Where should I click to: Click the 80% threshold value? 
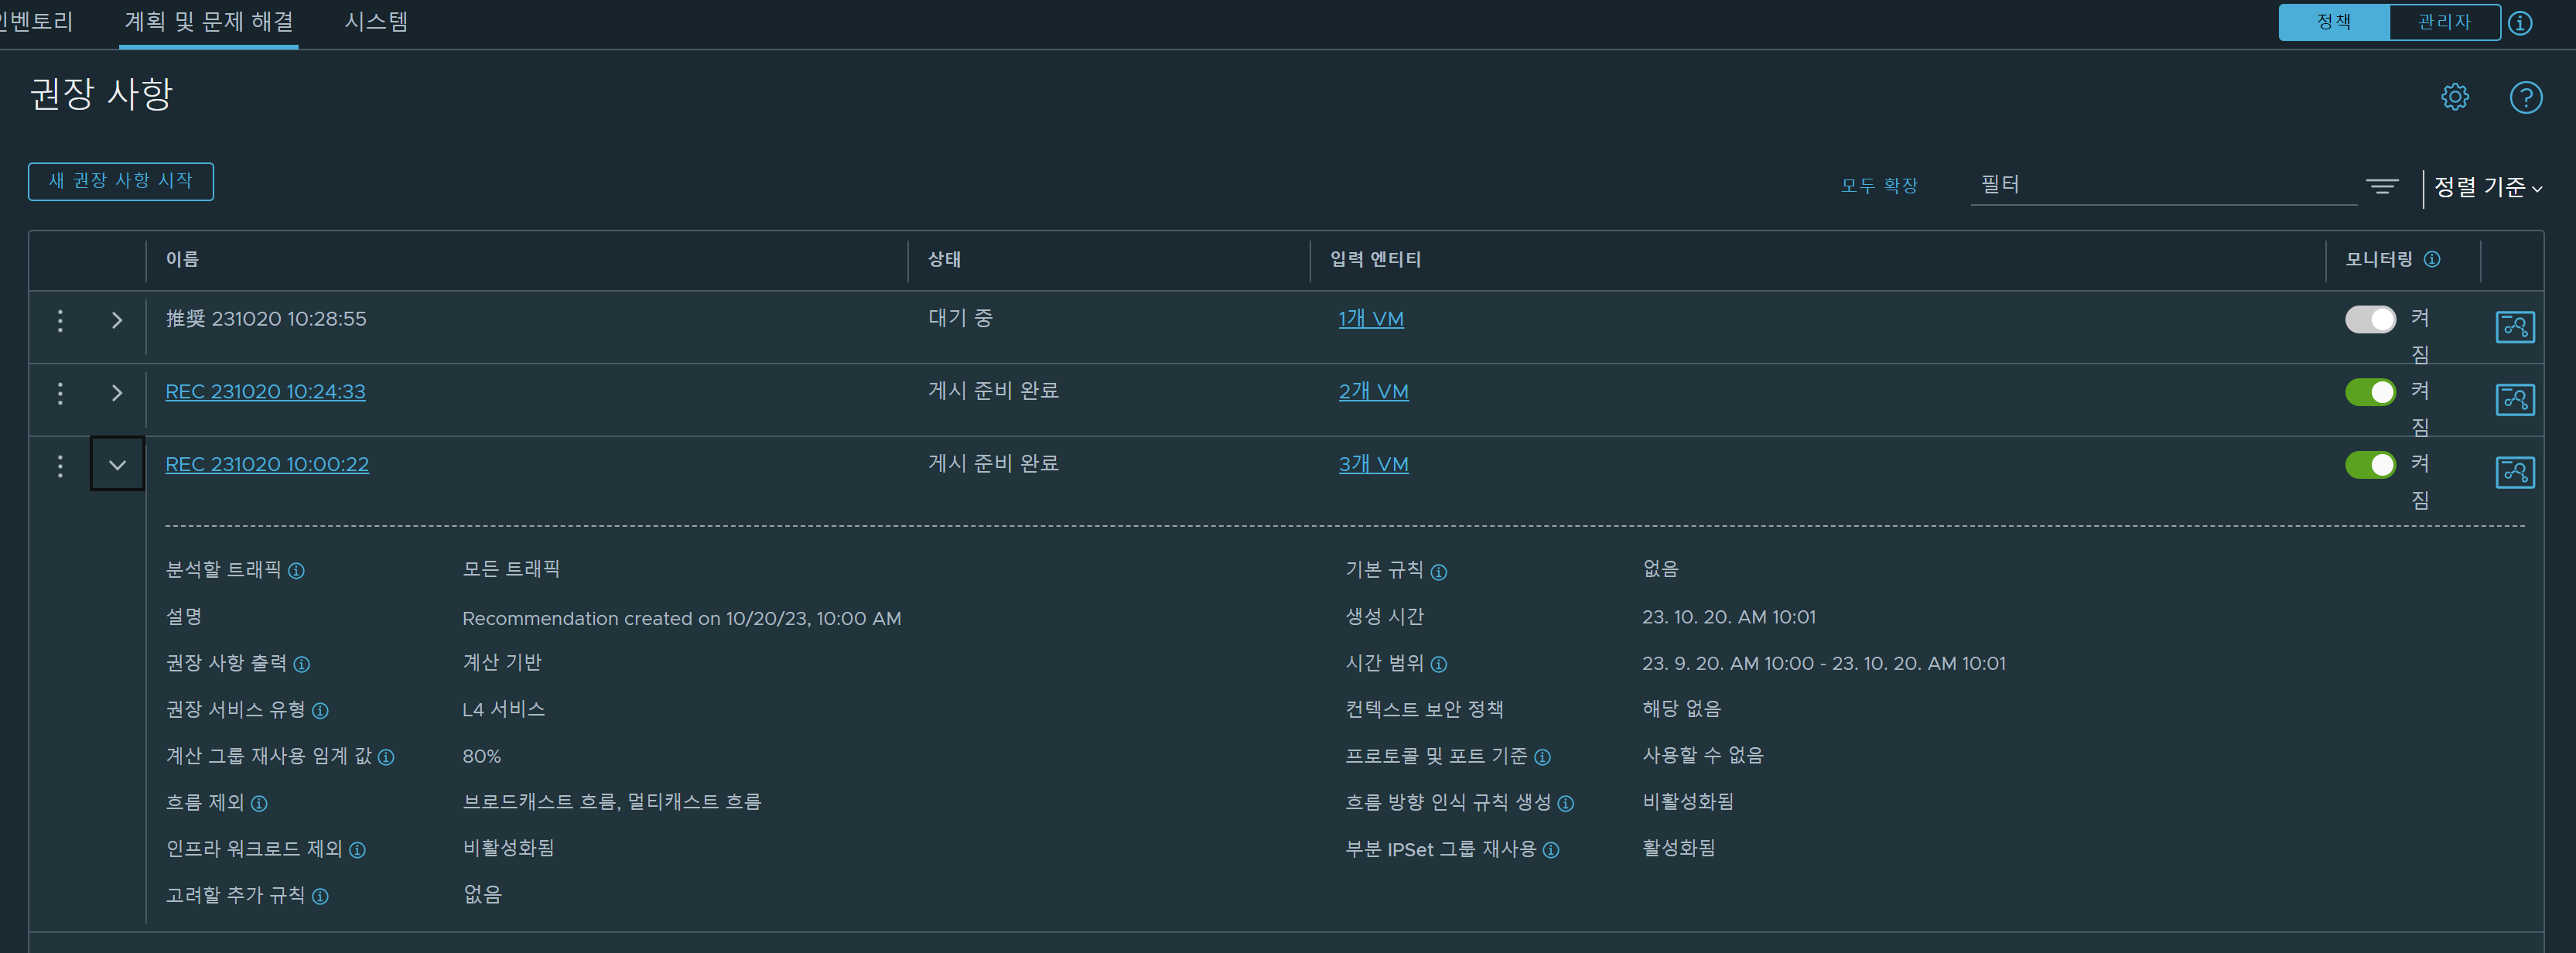click(x=481, y=757)
